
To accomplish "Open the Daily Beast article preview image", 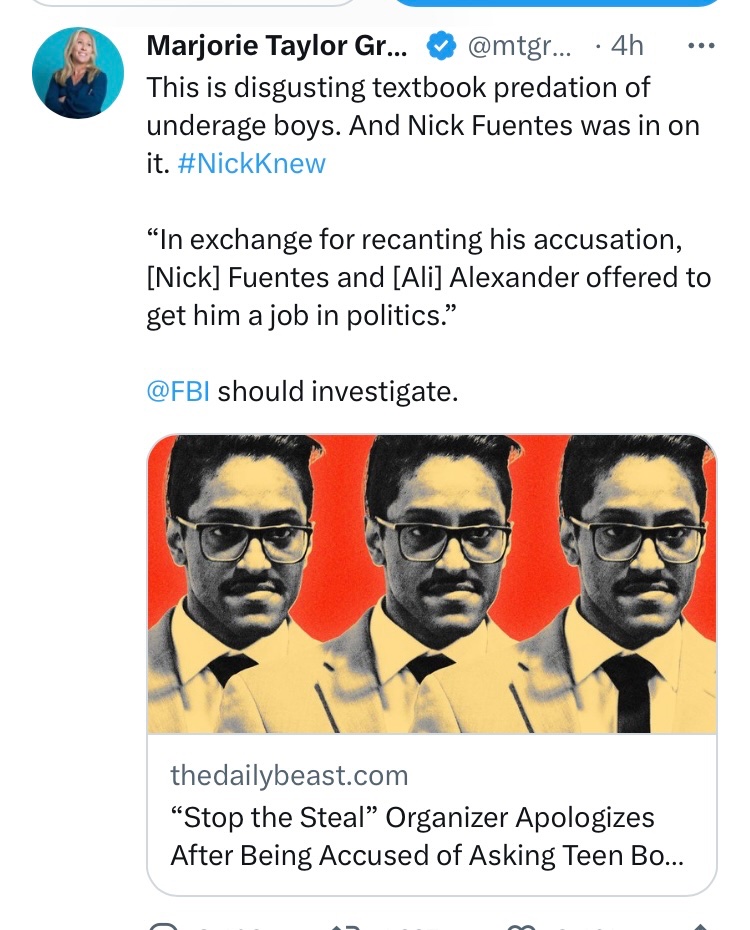I will pyautogui.click(x=432, y=583).
